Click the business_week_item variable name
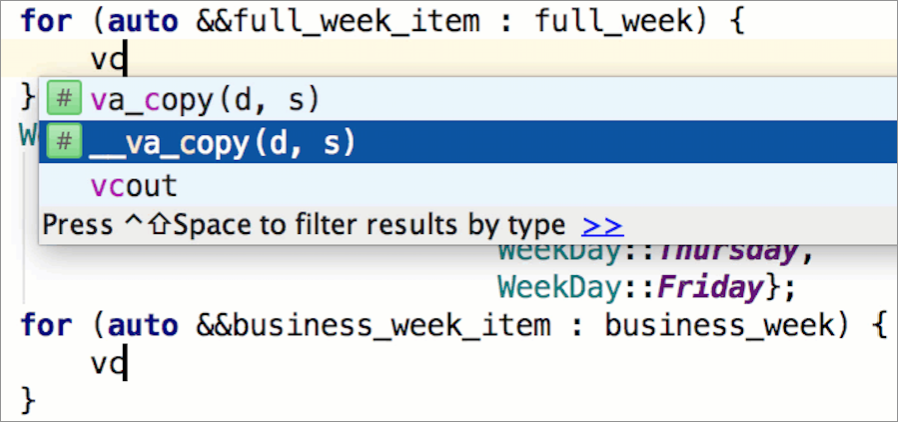898x422 pixels. 392,326
